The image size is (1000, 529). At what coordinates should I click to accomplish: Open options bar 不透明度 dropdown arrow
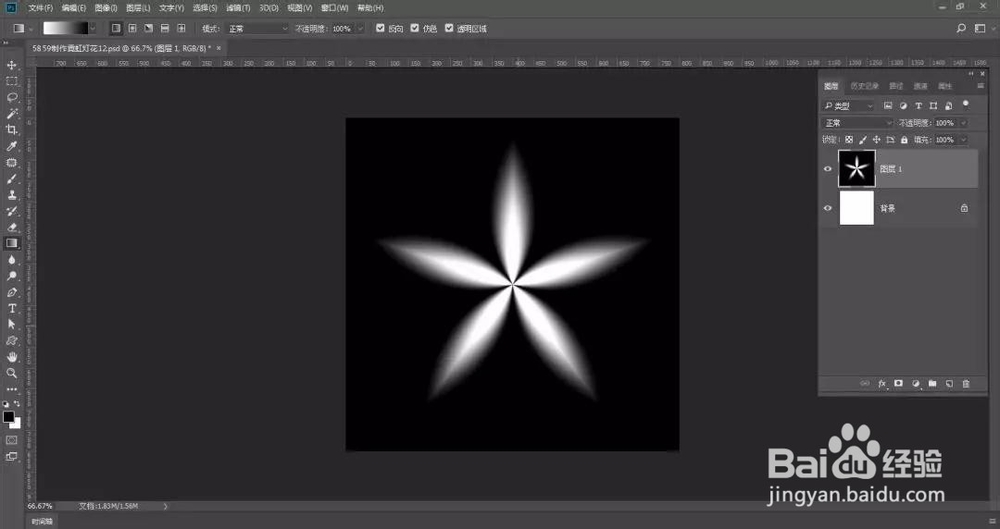click(x=360, y=29)
